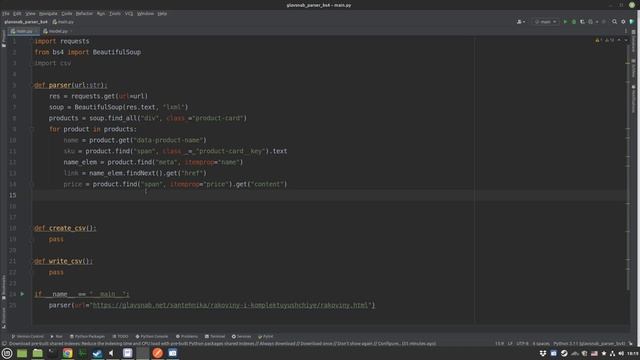The image size is (640, 360).
Task: Click the warnings indicator icon atop the editor
Action: pos(598,40)
